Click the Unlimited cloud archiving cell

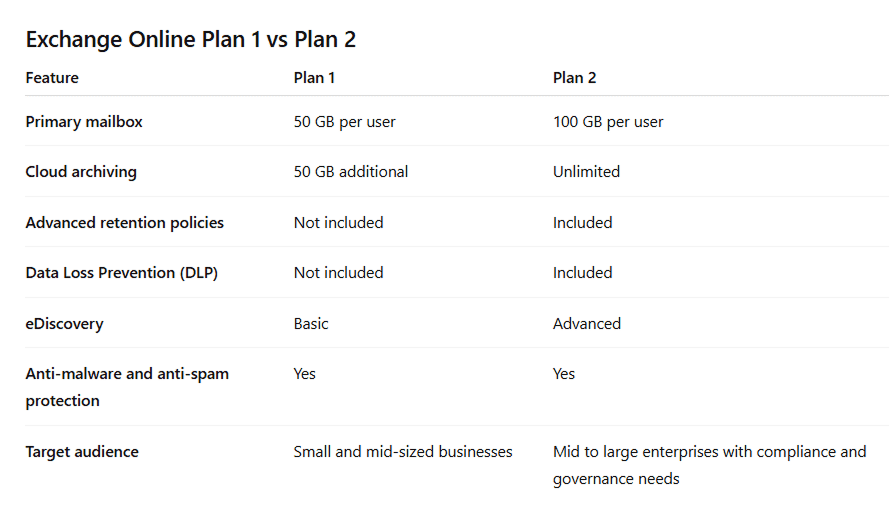586,172
